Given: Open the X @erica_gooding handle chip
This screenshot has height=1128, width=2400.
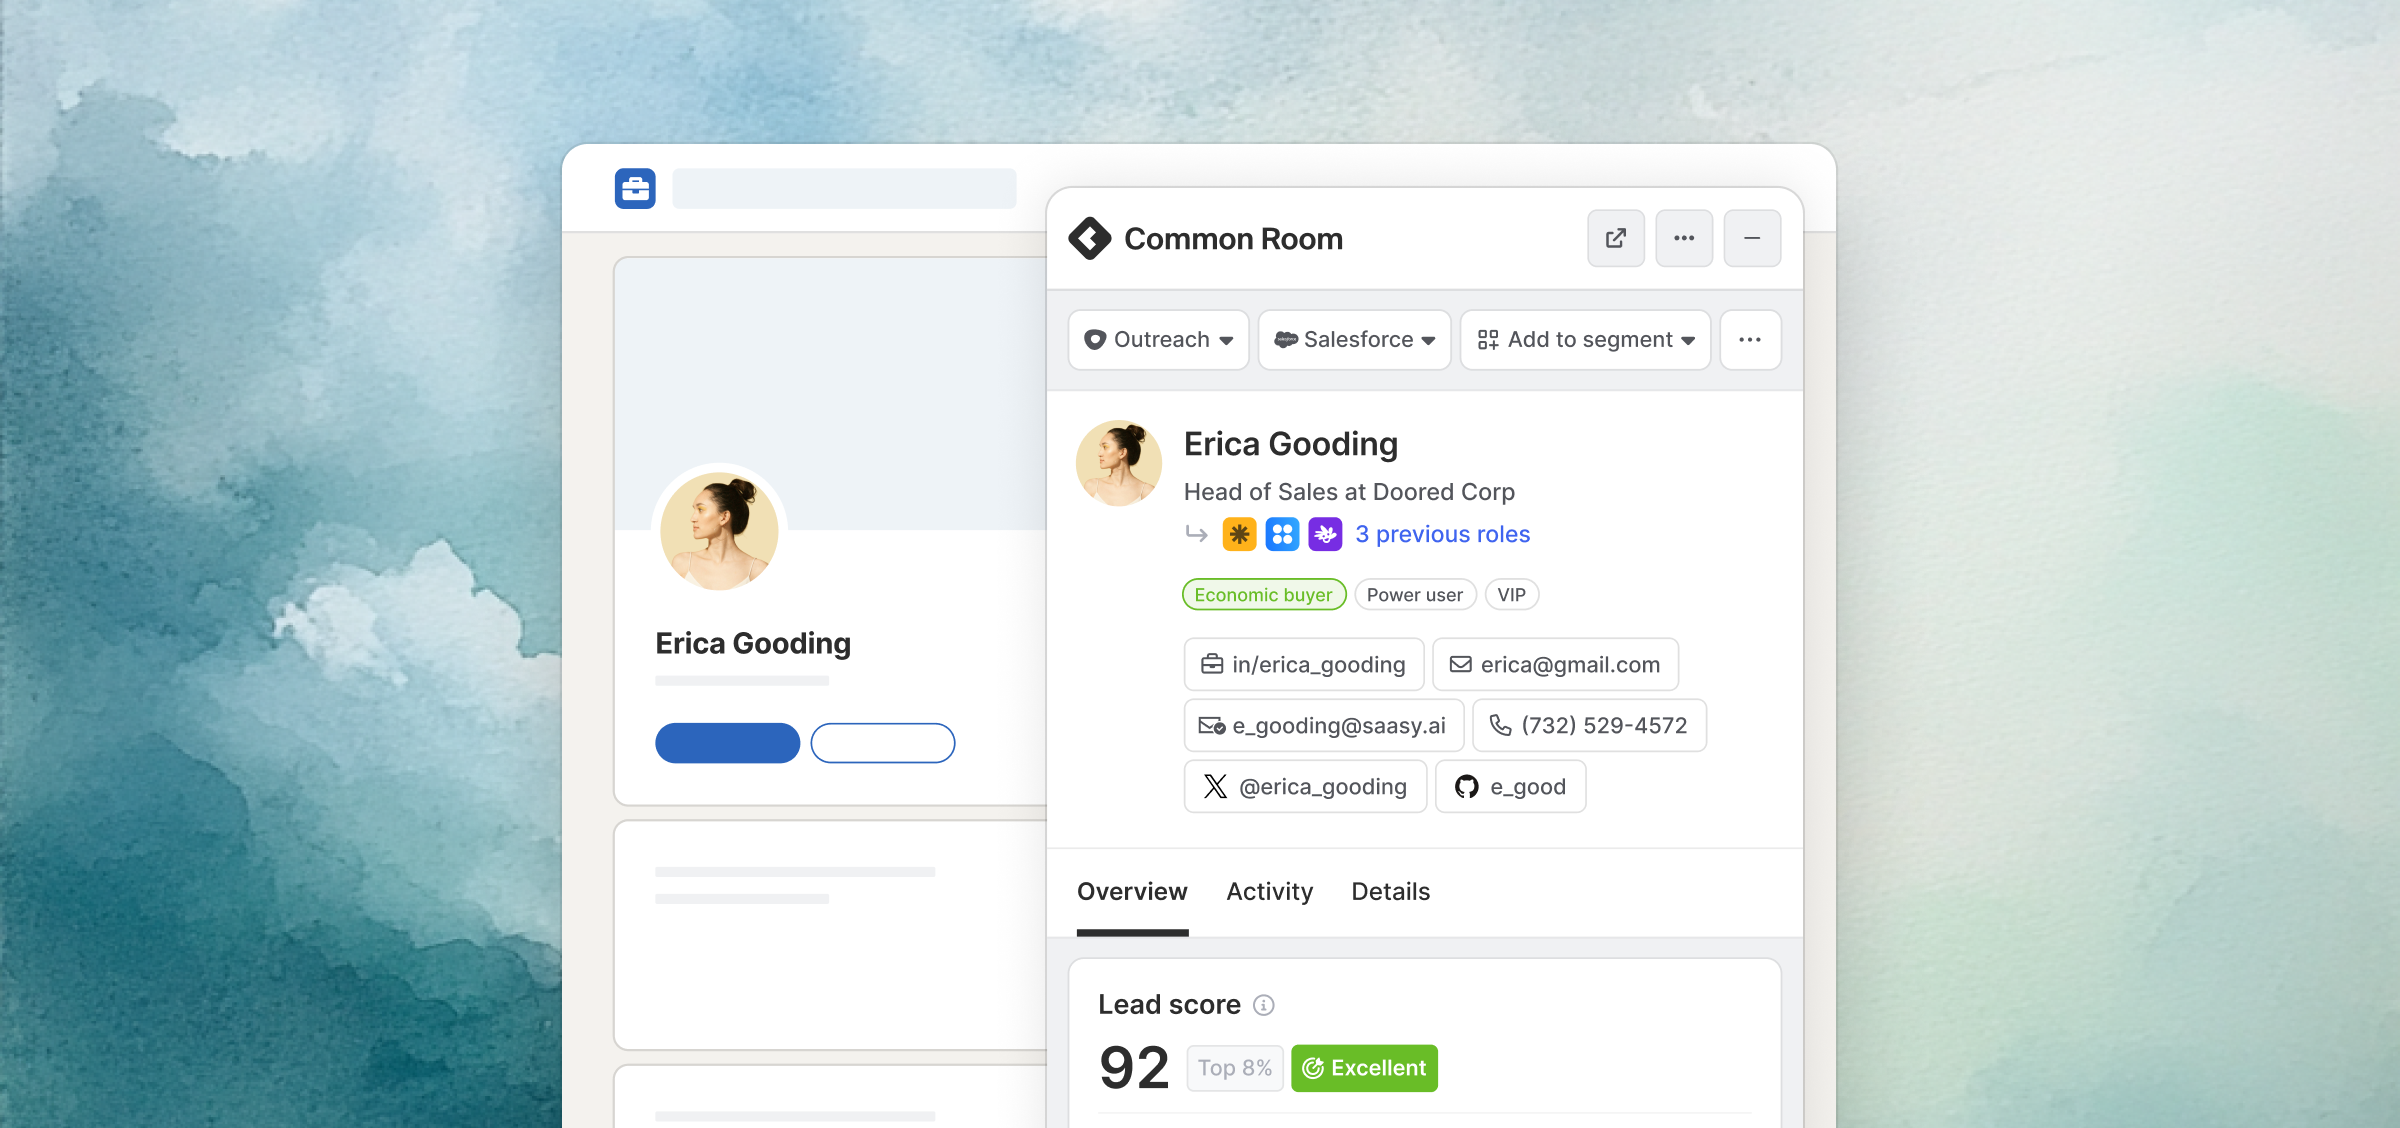Looking at the screenshot, I should [x=1305, y=787].
